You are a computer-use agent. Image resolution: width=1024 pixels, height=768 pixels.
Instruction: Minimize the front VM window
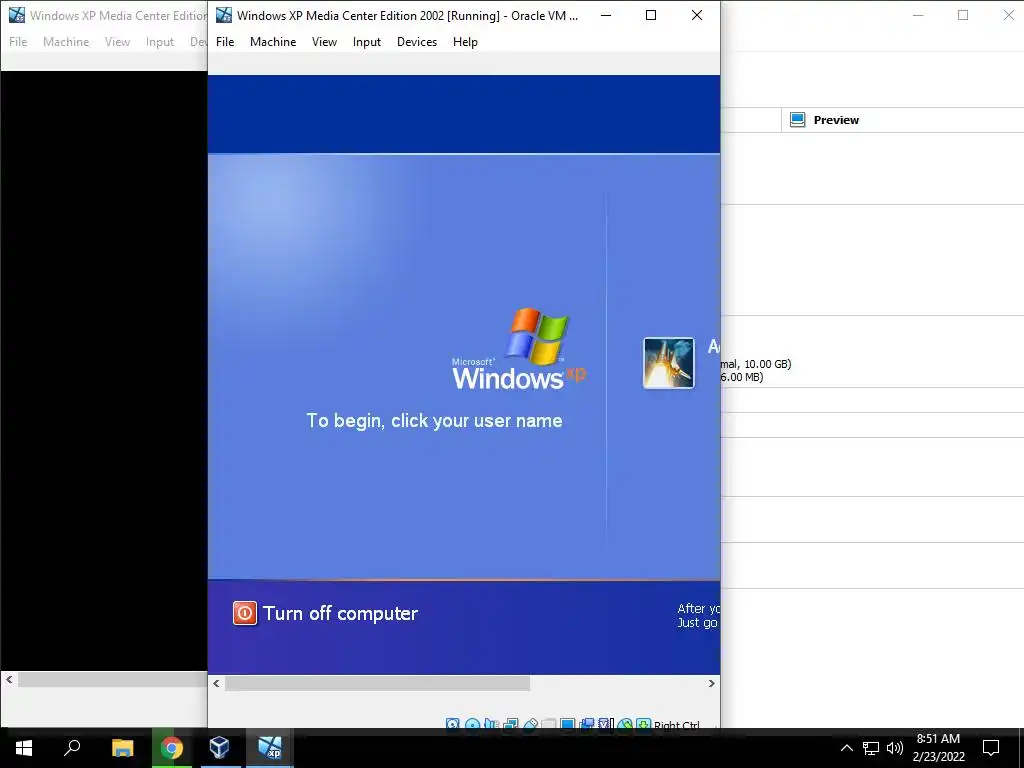tap(606, 15)
